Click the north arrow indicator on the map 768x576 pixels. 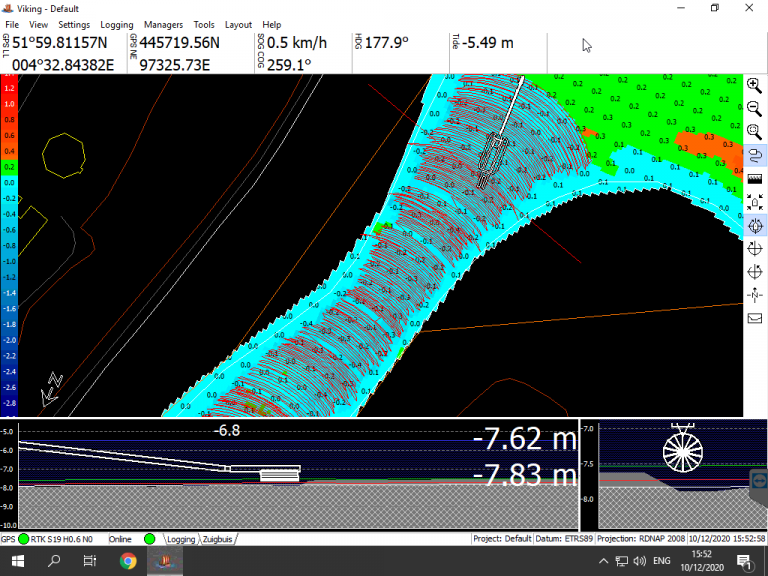52,389
